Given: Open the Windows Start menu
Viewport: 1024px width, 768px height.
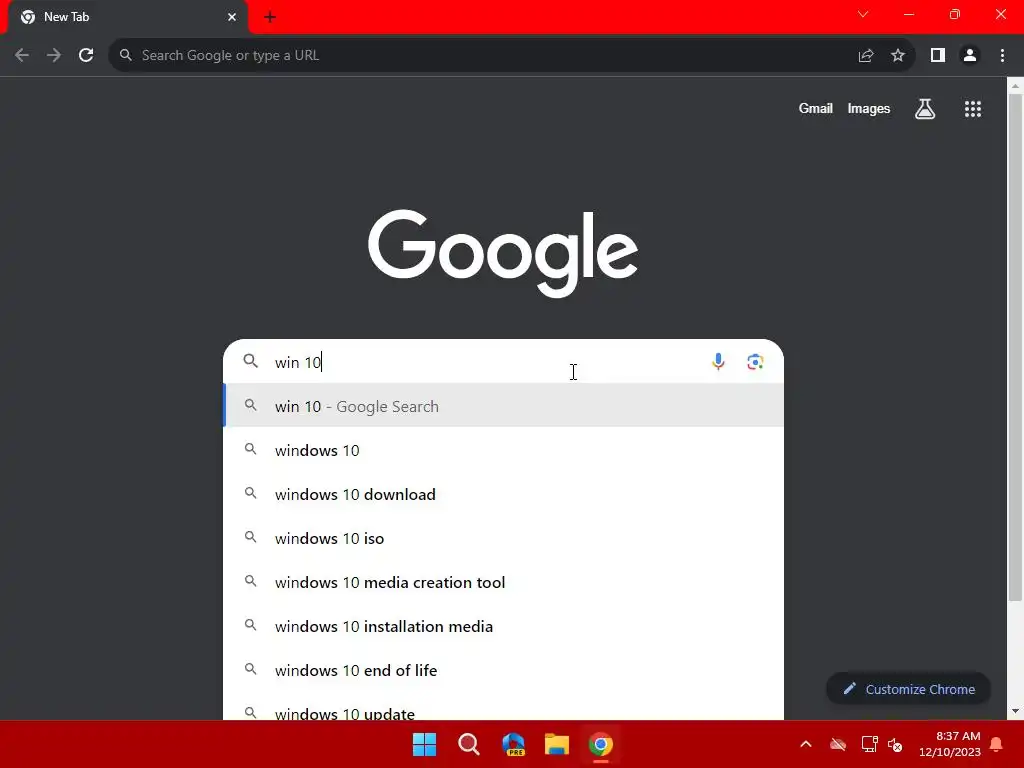Looking at the screenshot, I should pyautogui.click(x=424, y=744).
